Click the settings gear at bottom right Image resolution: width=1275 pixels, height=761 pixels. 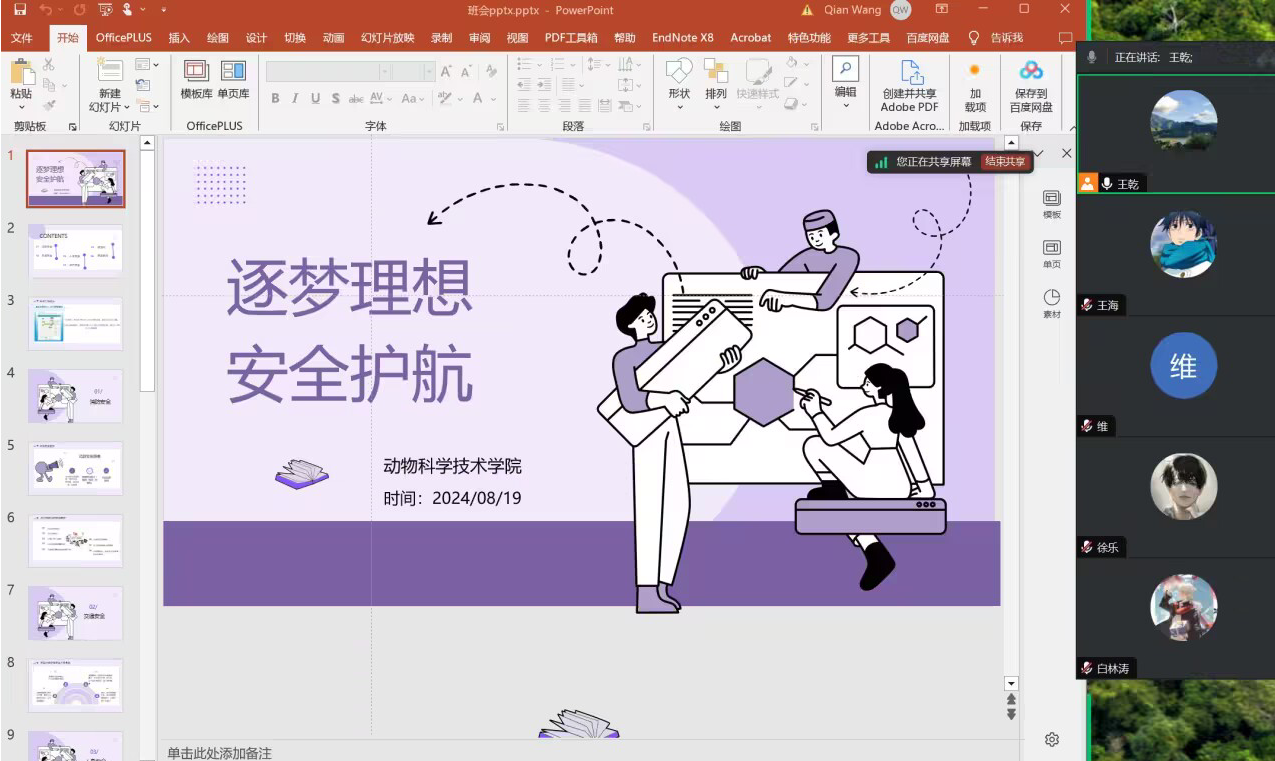[x=1052, y=739]
